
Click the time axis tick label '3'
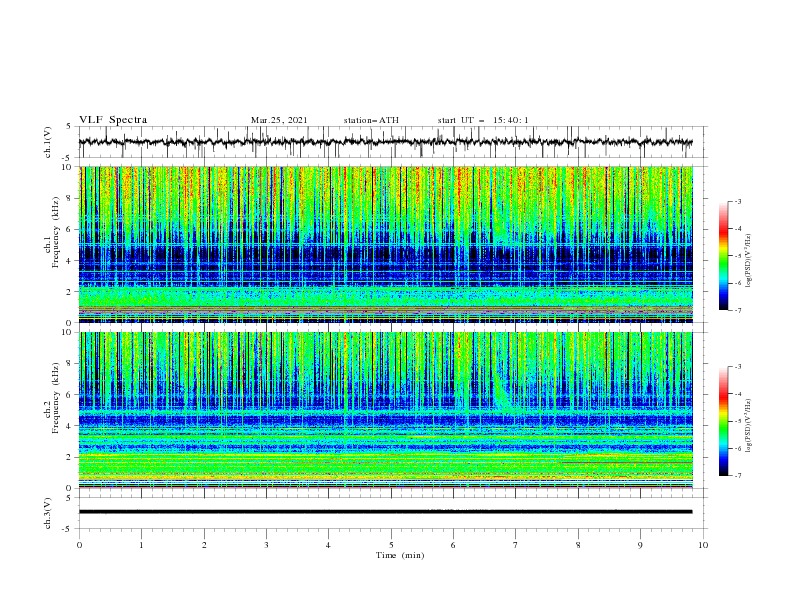[x=266, y=545]
